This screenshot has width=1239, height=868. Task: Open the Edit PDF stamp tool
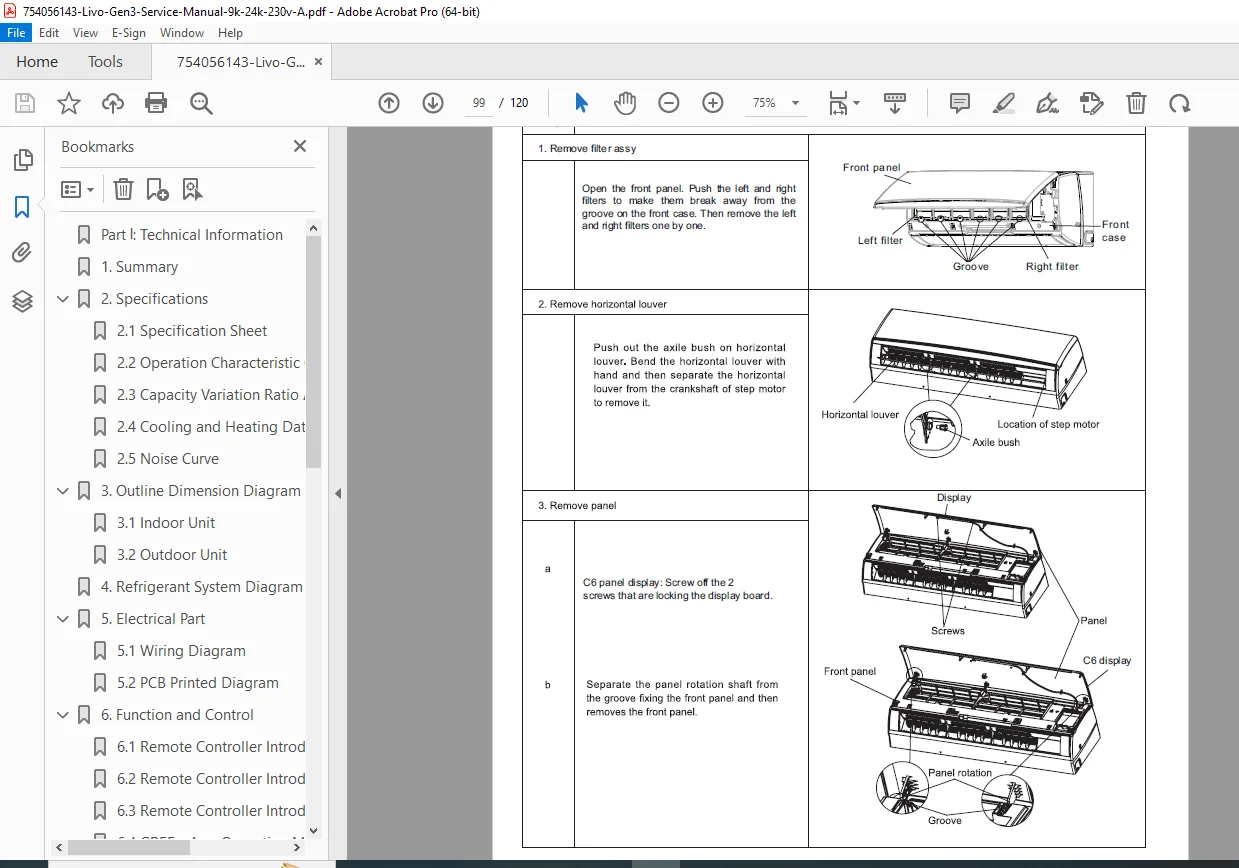1092,103
